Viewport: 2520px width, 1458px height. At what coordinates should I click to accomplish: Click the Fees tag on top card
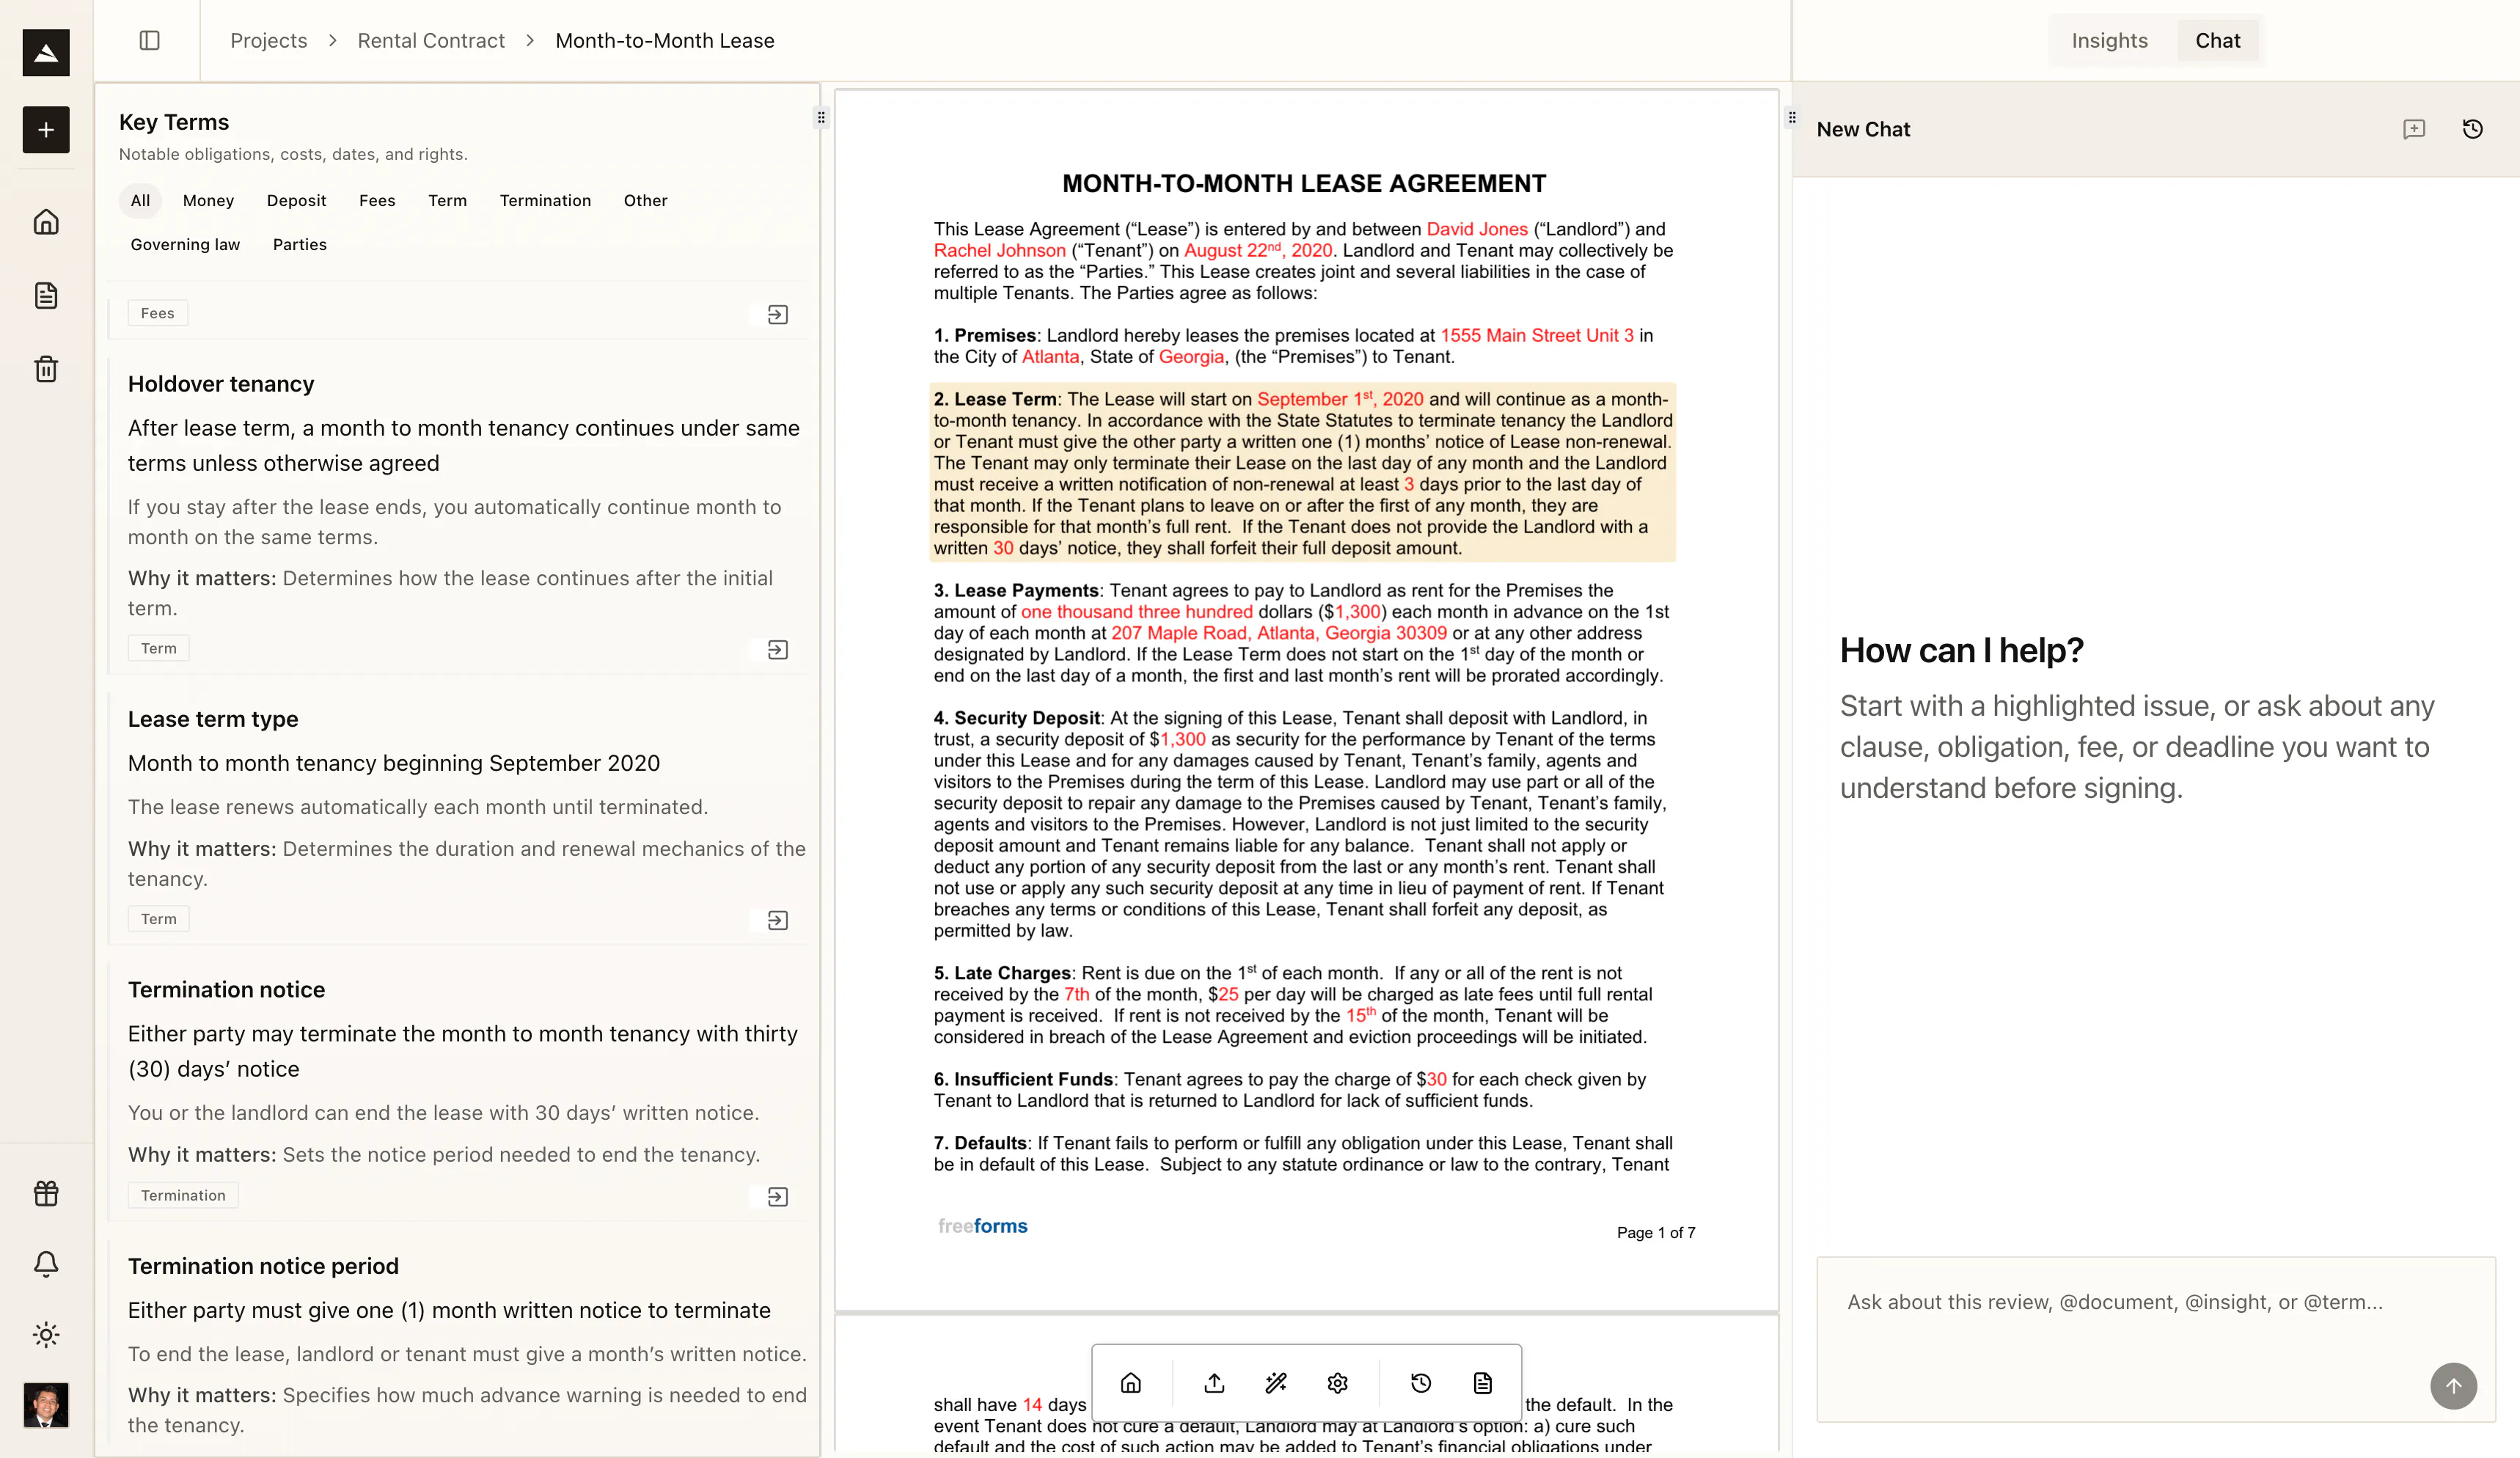tap(157, 313)
